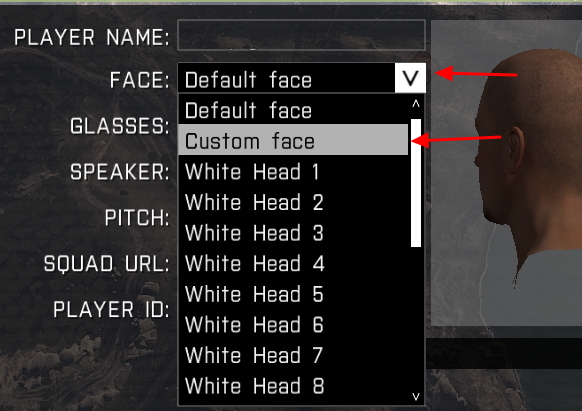This screenshot has height=411, width=582.
Task: Click the Glasses label
Action: point(120,126)
